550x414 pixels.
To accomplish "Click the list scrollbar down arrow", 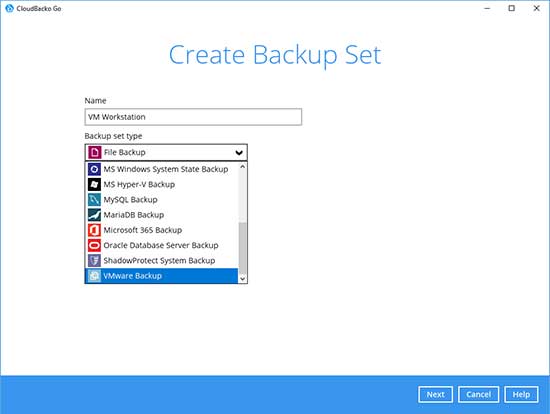I will tap(242, 279).
